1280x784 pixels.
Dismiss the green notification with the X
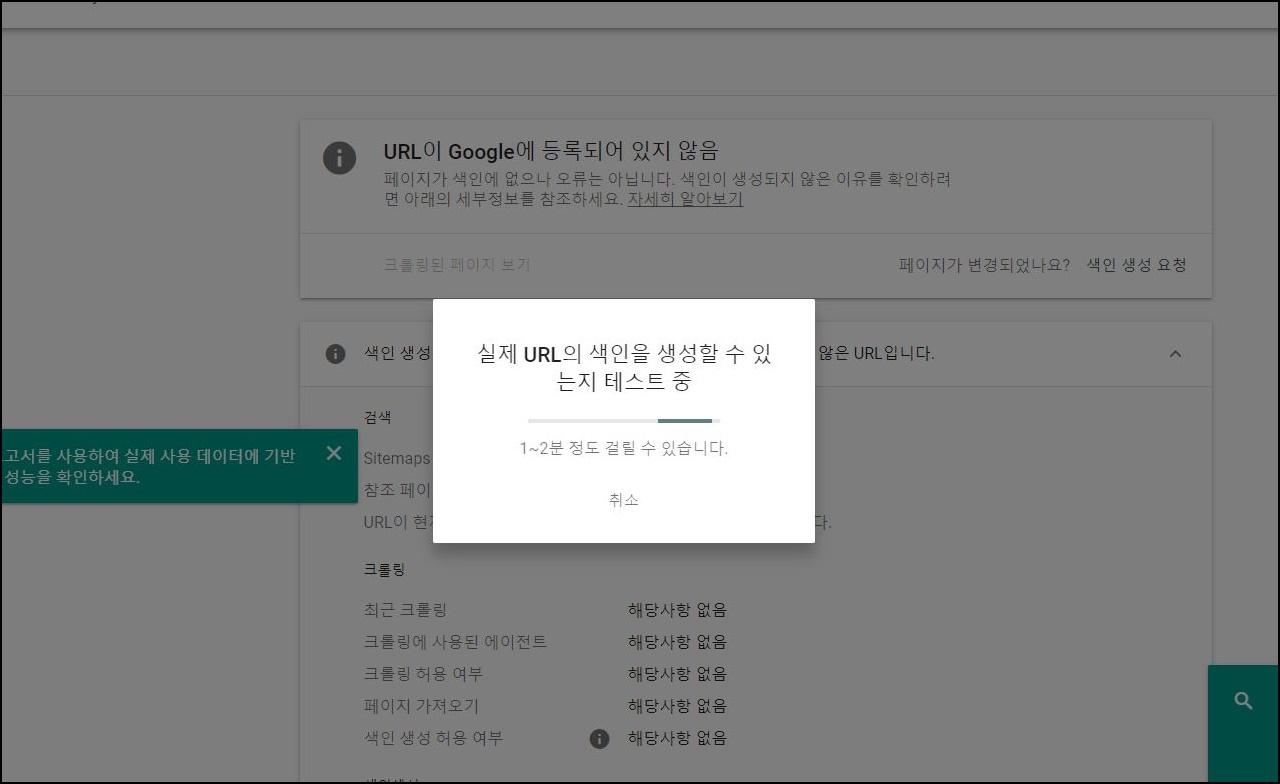pyautogui.click(x=334, y=453)
